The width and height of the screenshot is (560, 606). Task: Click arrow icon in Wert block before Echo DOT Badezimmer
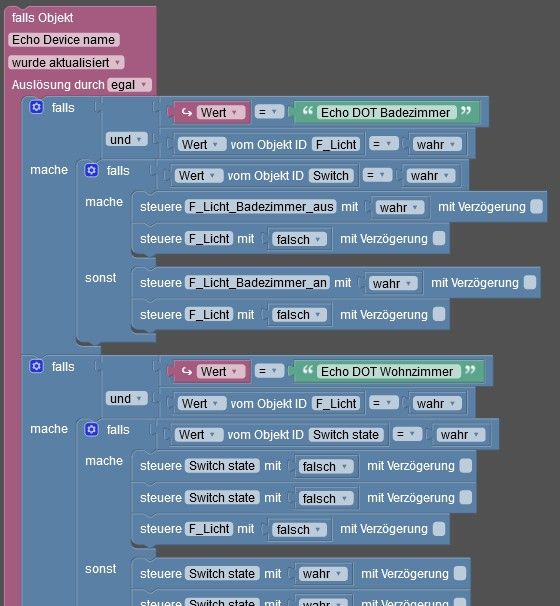[x=187, y=112]
